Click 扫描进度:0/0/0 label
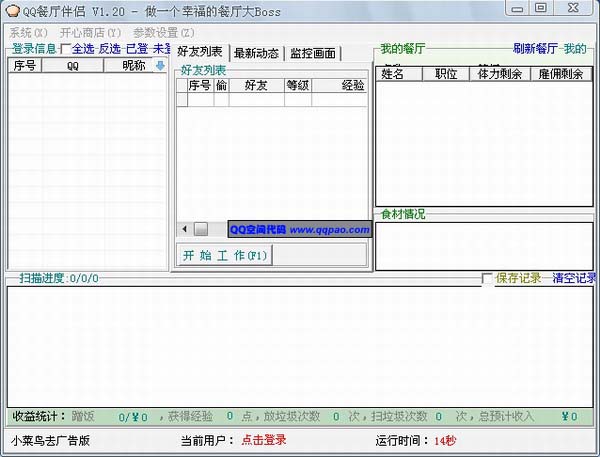Viewport: 600px width, 457px height. pyautogui.click(x=59, y=278)
